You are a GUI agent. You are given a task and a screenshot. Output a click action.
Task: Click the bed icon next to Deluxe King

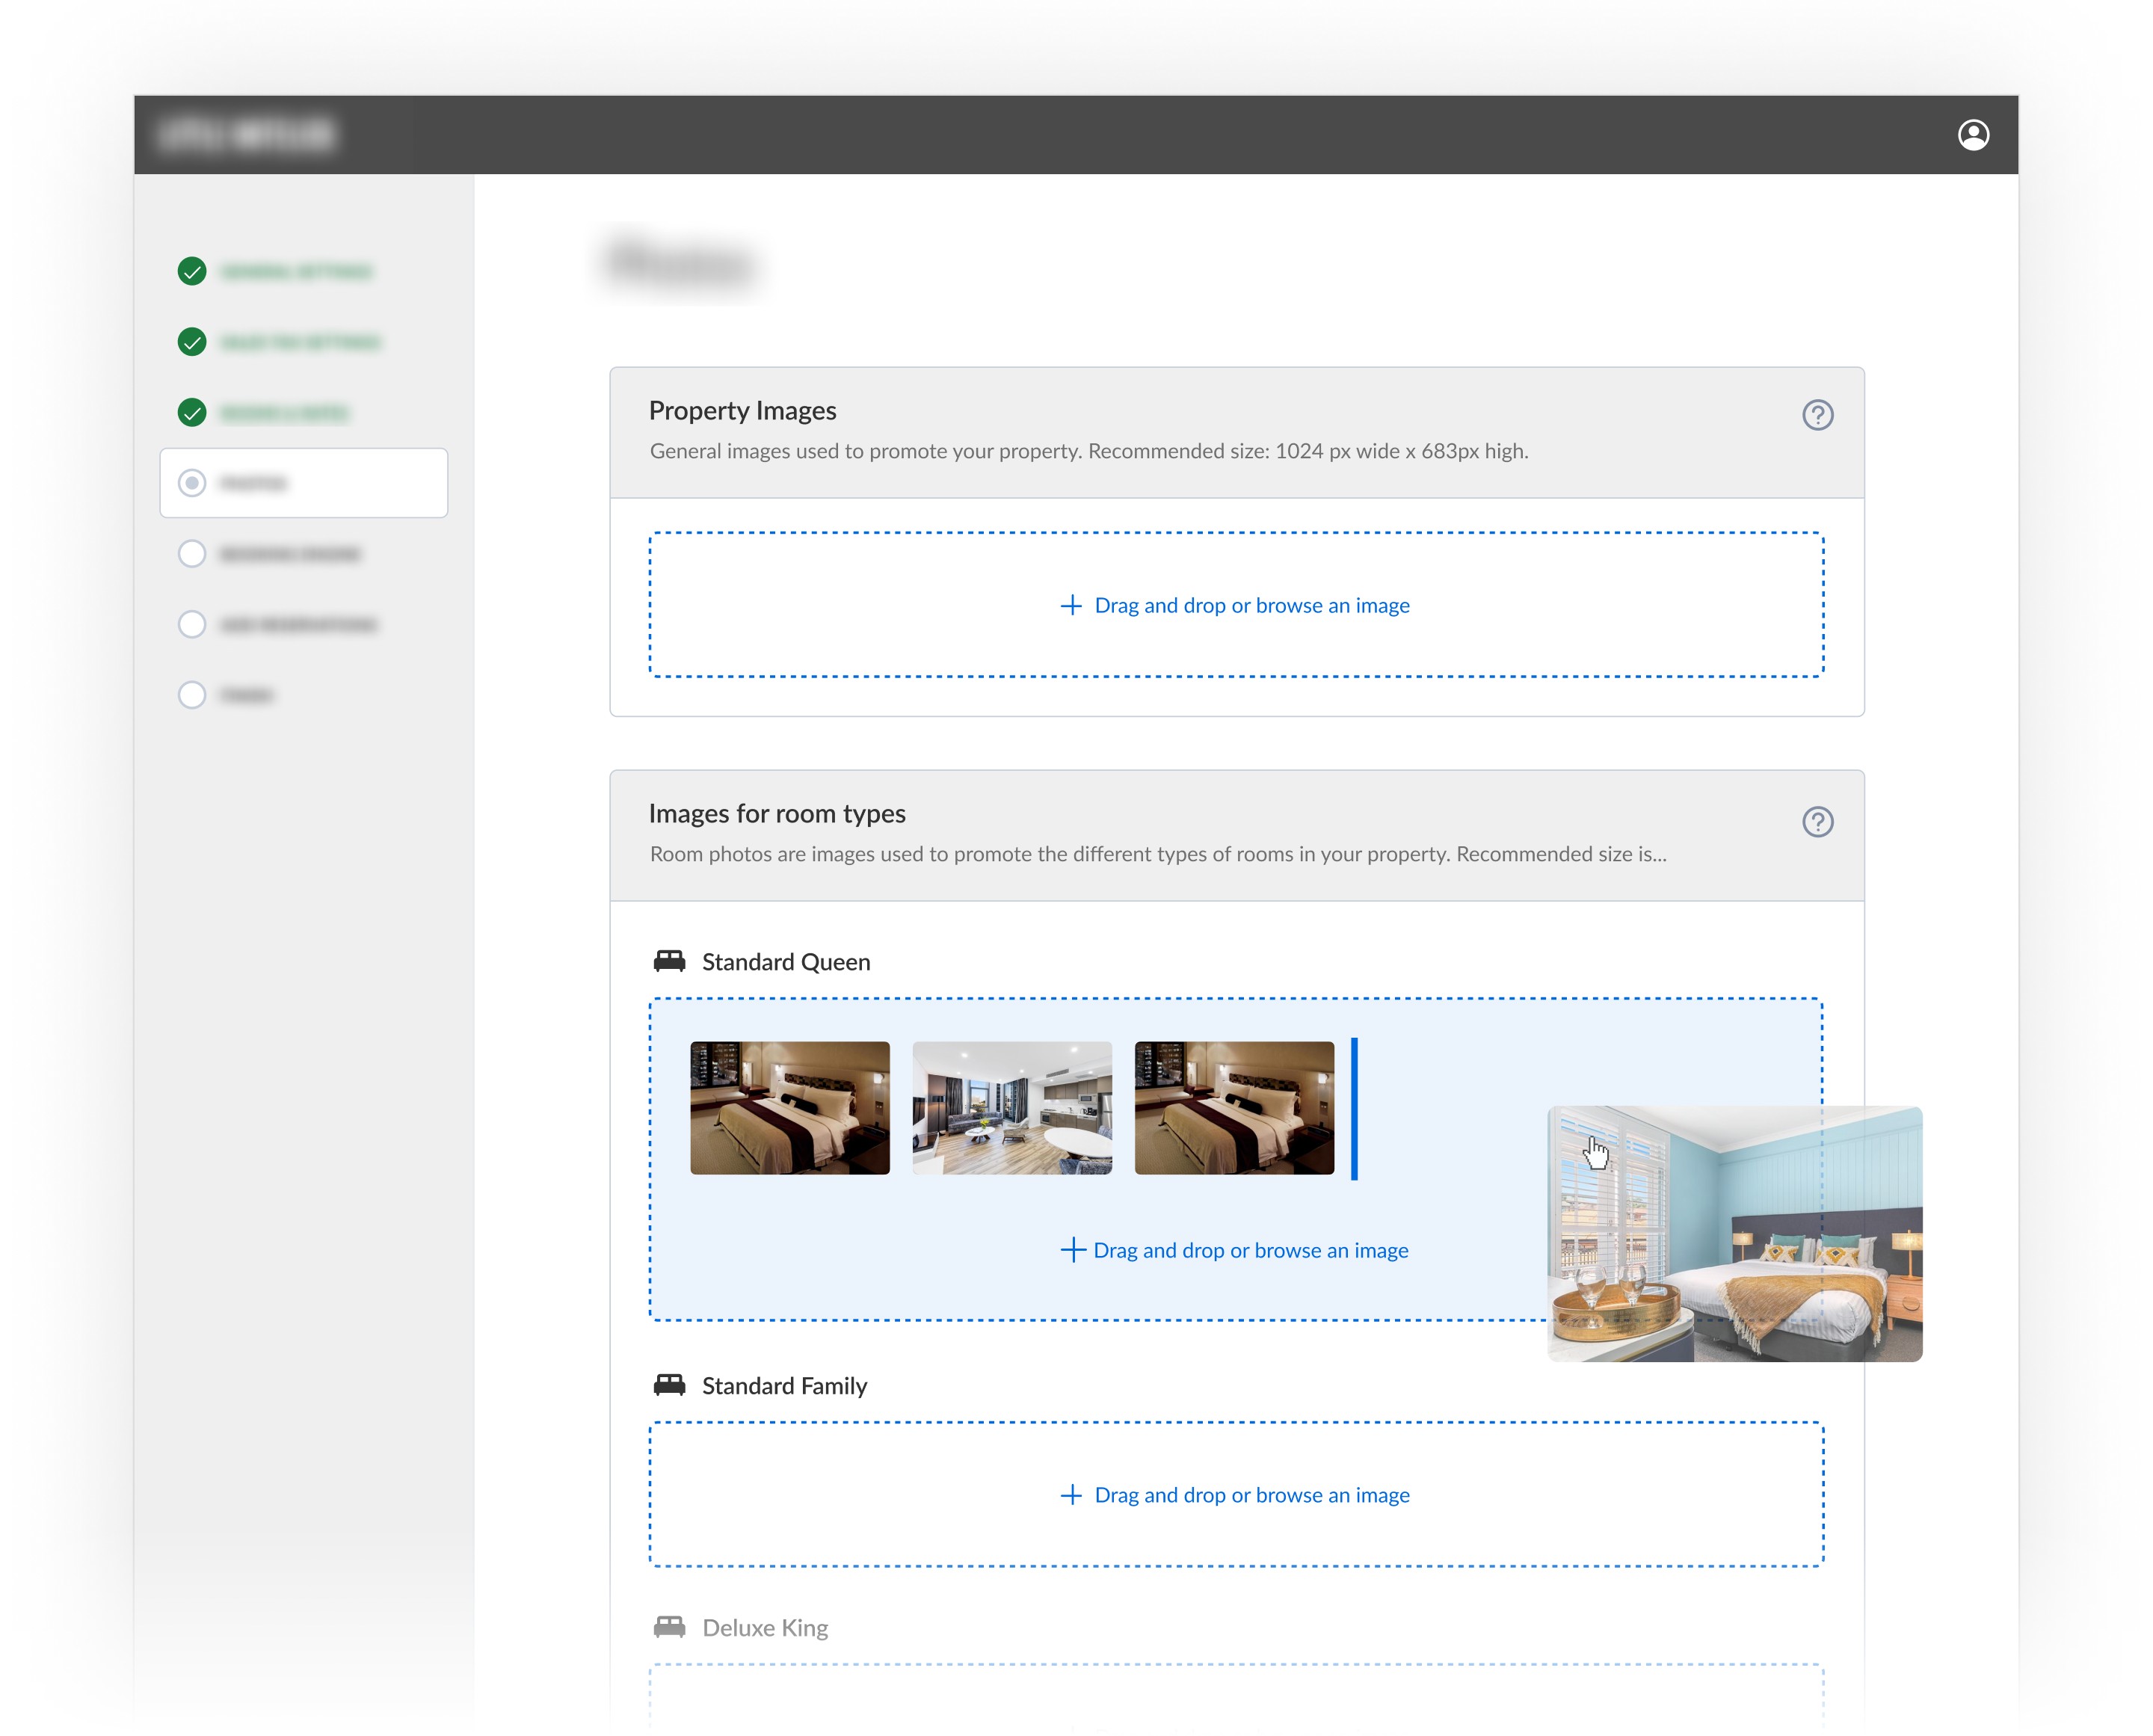pyautogui.click(x=669, y=1627)
